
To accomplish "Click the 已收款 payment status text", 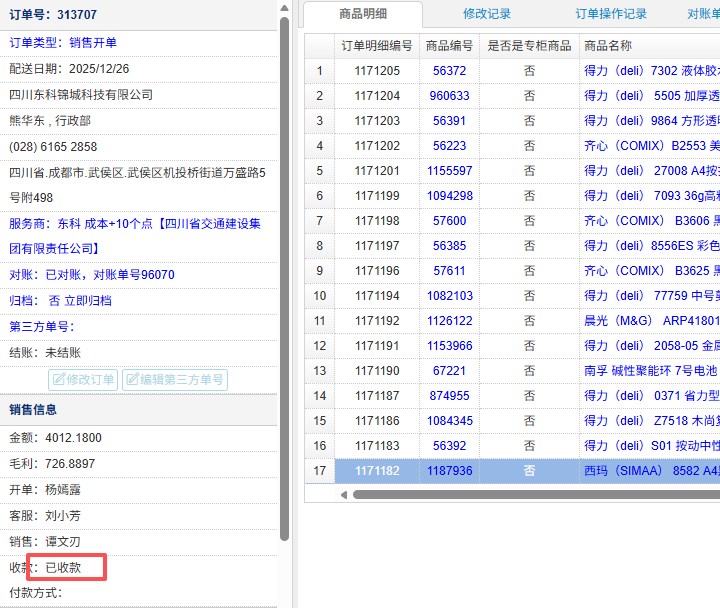I will [x=66, y=568].
